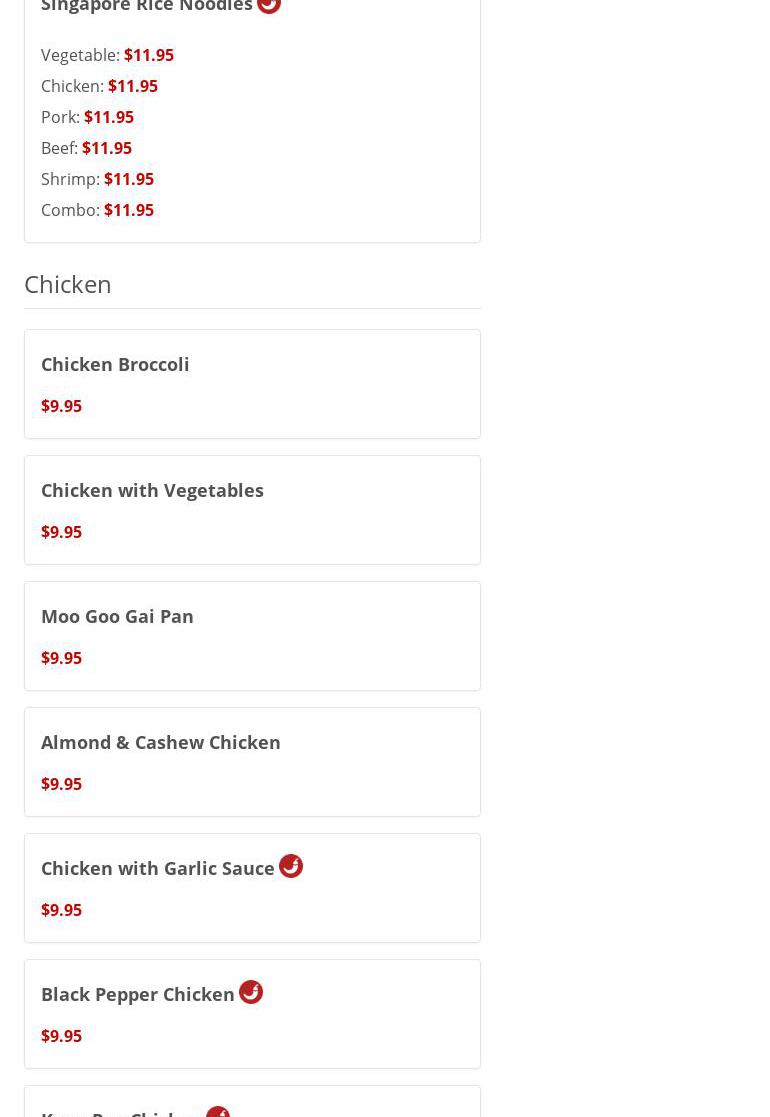Viewport: 770px width, 1117px height.
Task: Click the Singapore Rice Noodles heading
Action: (146, 6)
